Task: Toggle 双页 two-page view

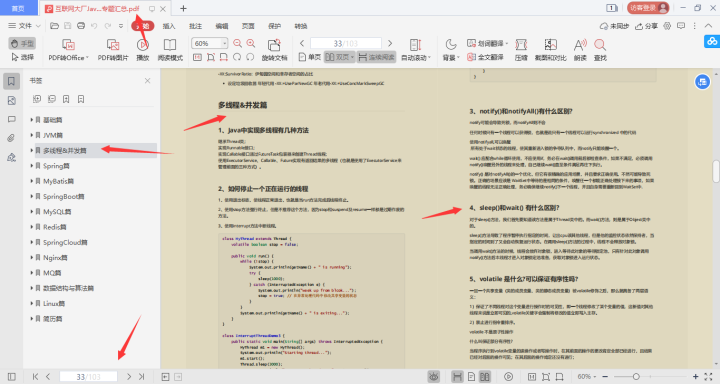Action: click(339, 57)
